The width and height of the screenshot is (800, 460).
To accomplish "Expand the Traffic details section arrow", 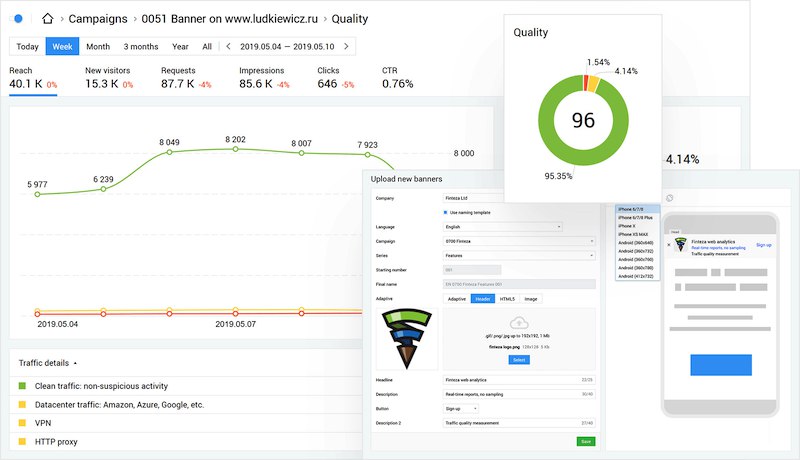I will click(x=76, y=364).
